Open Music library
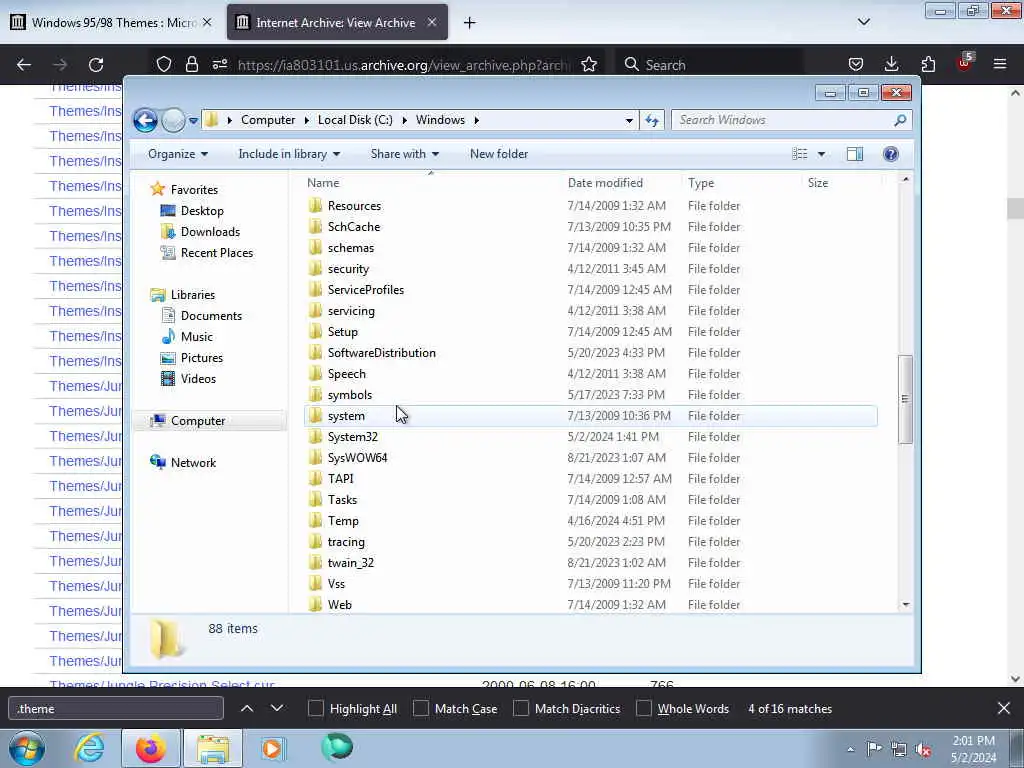 click(x=196, y=337)
